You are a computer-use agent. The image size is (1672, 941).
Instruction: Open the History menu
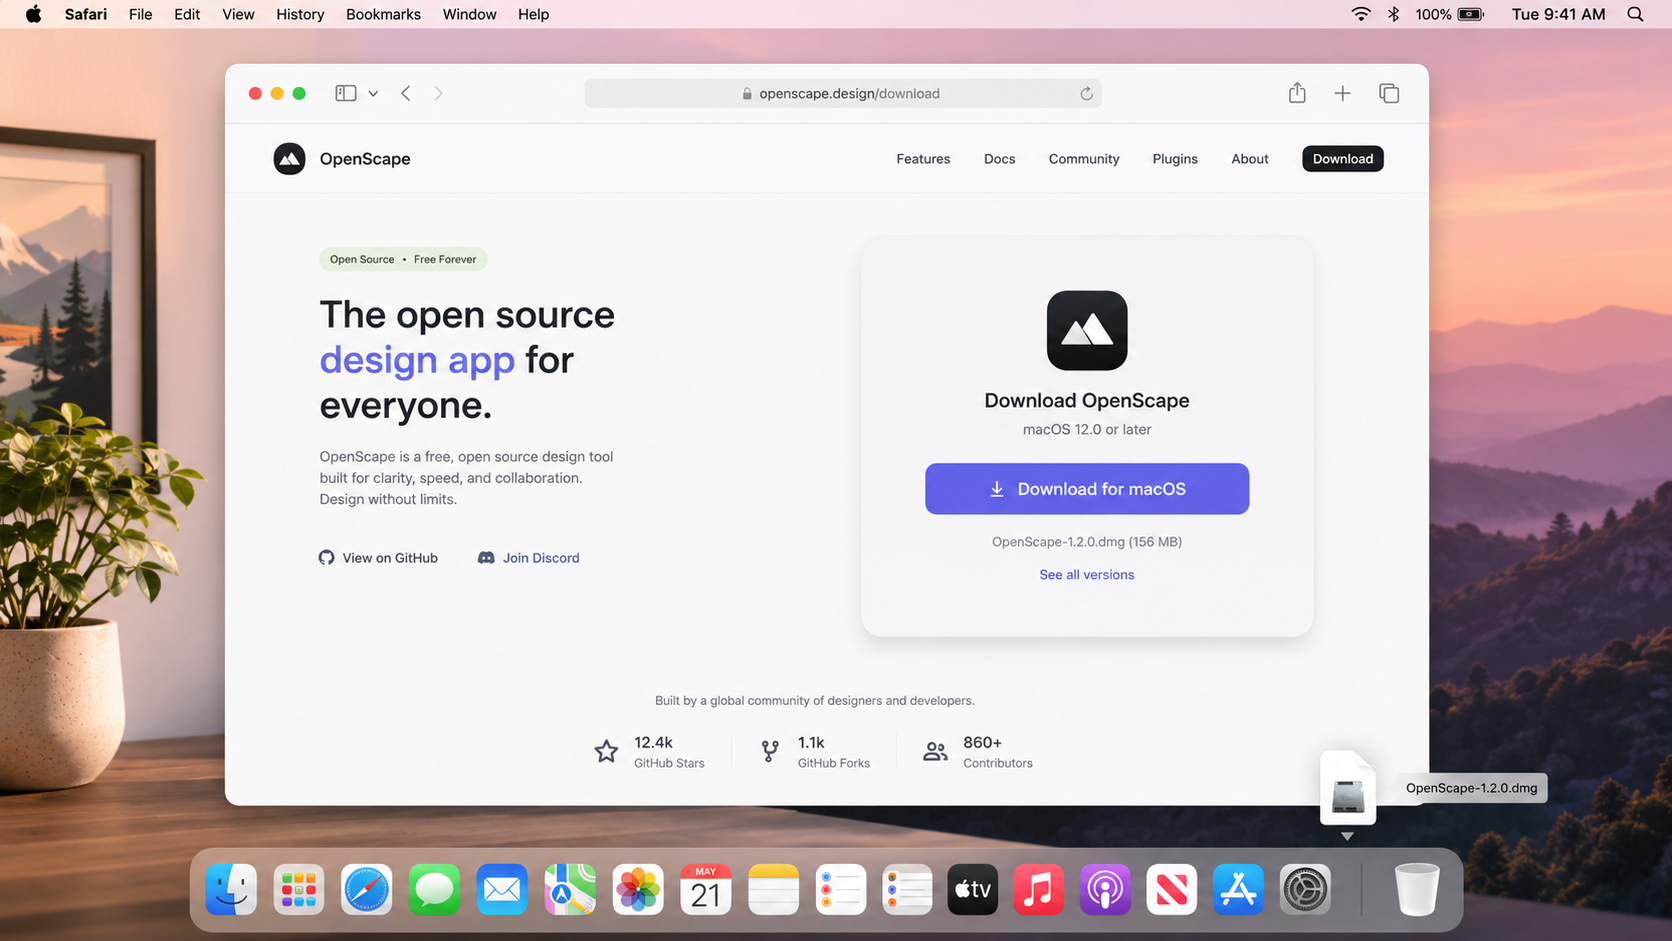300,14
